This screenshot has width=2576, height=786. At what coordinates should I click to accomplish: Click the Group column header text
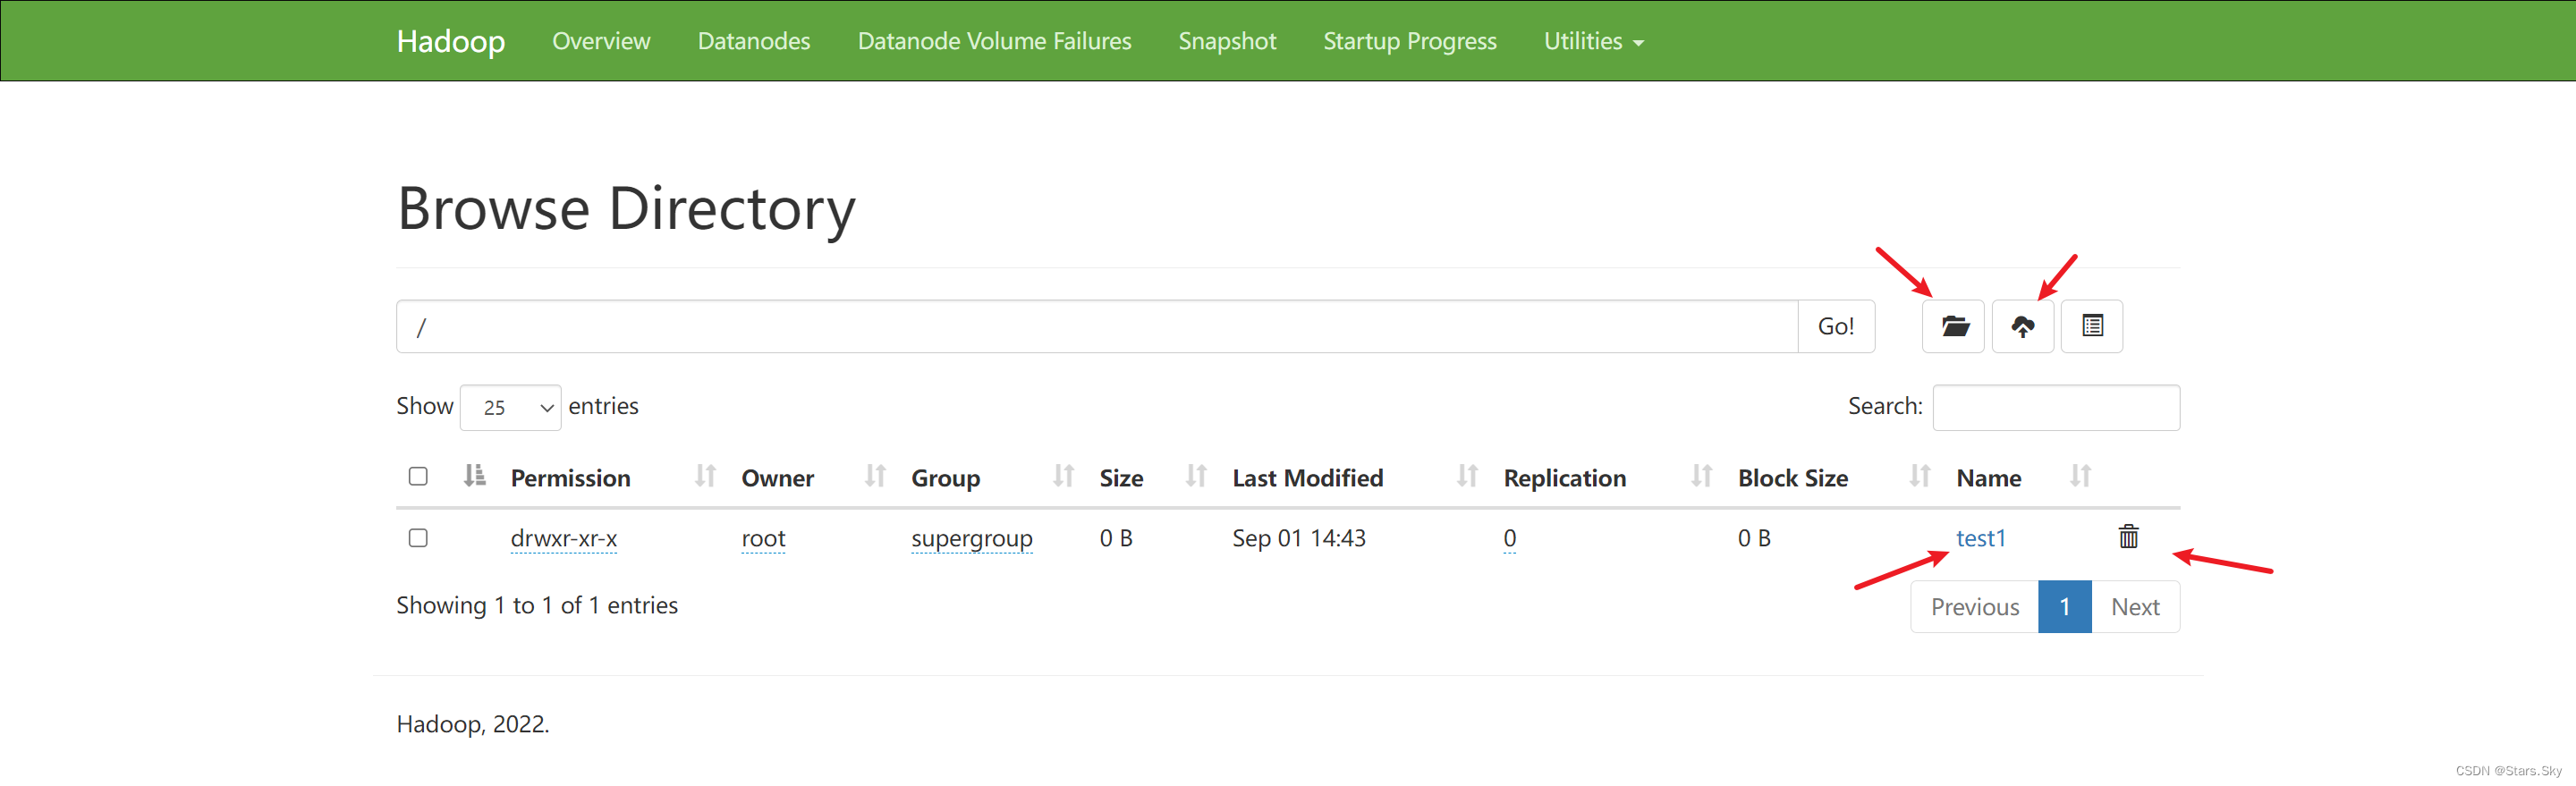click(945, 478)
